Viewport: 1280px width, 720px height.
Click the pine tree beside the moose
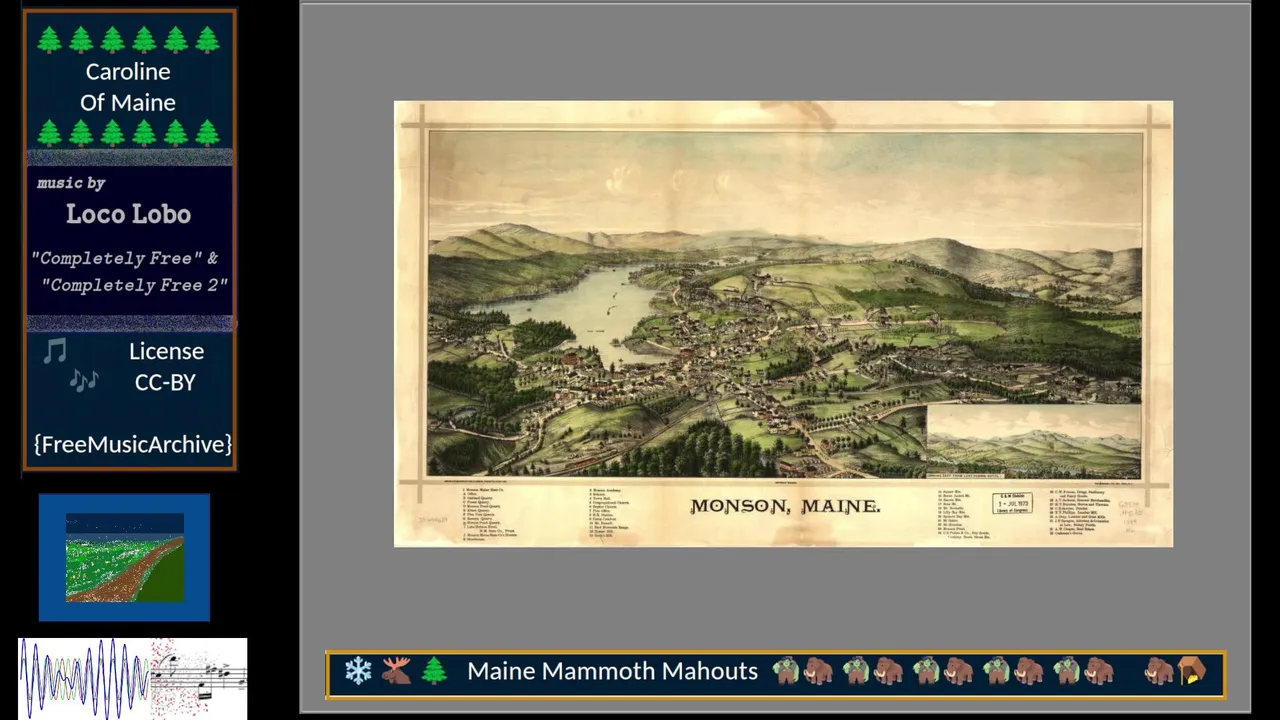tap(434, 671)
